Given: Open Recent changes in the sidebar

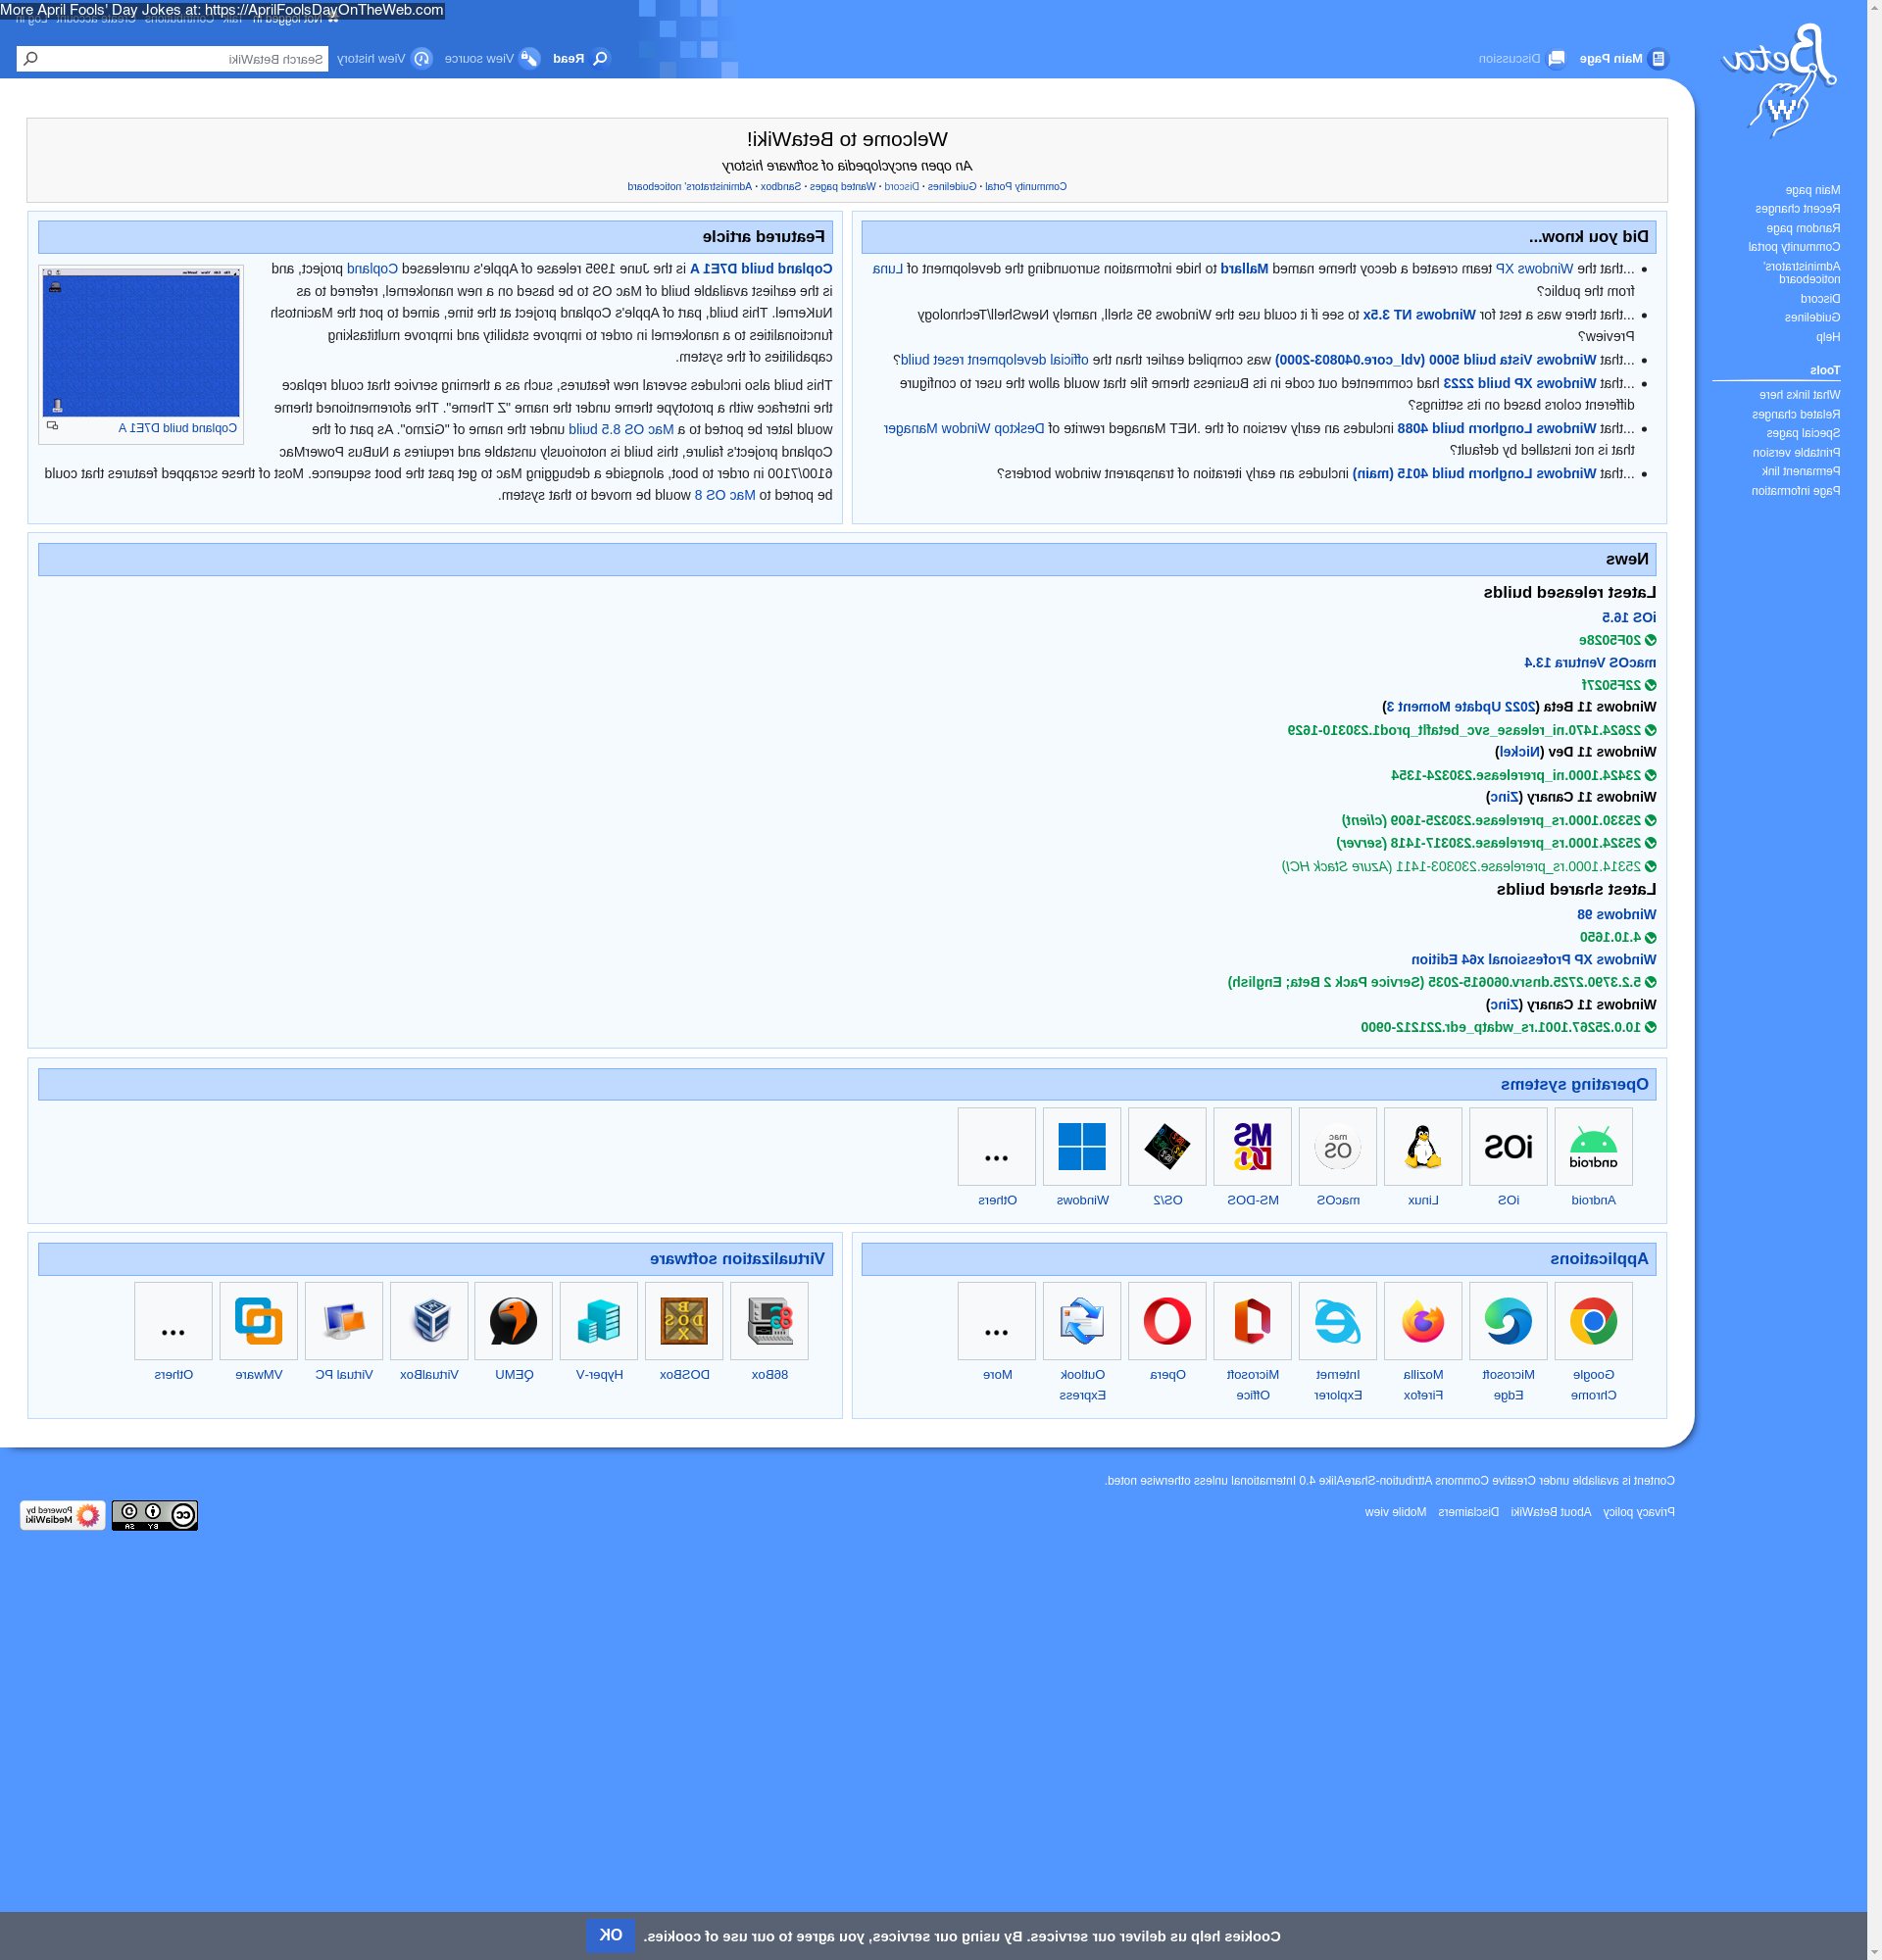Looking at the screenshot, I should coord(1797,209).
